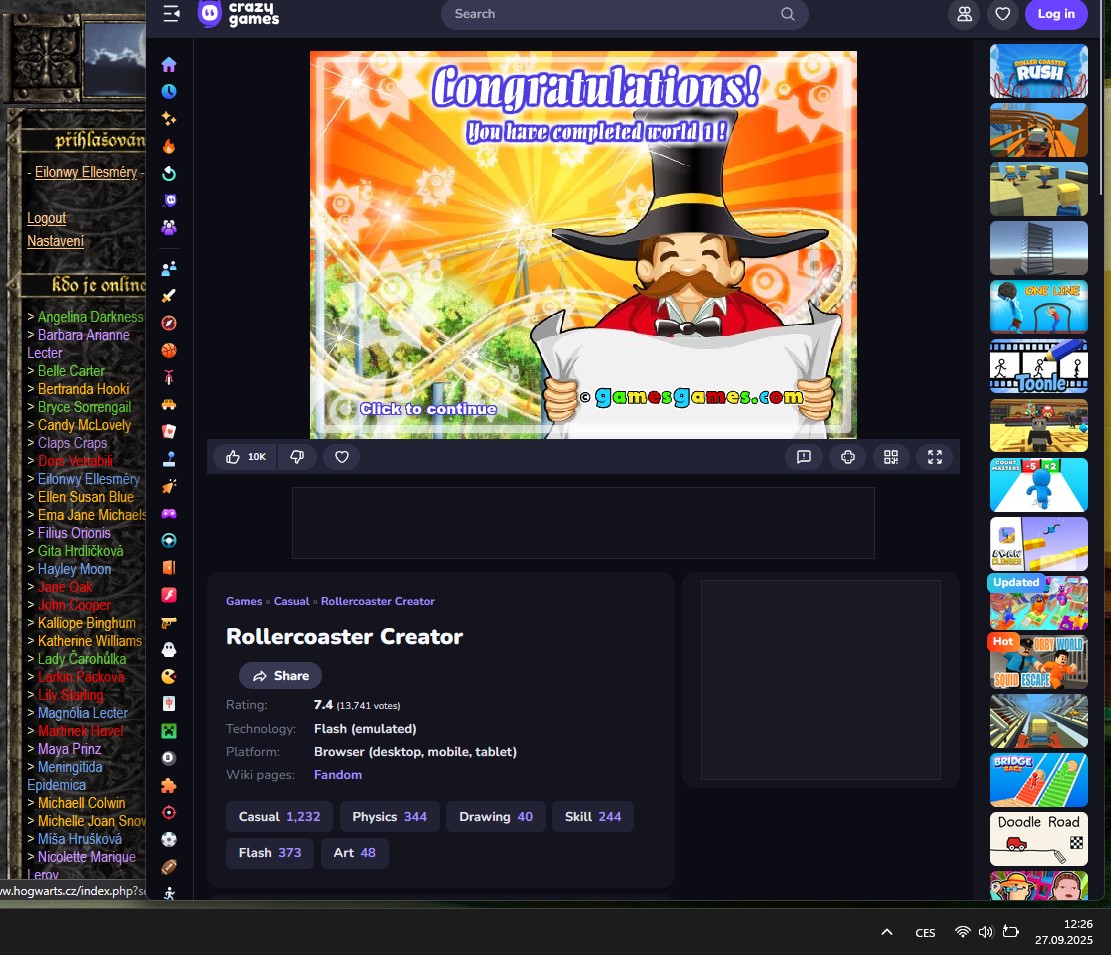Open the 8-ball pool category icon
1111x955 pixels.
tap(169, 758)
